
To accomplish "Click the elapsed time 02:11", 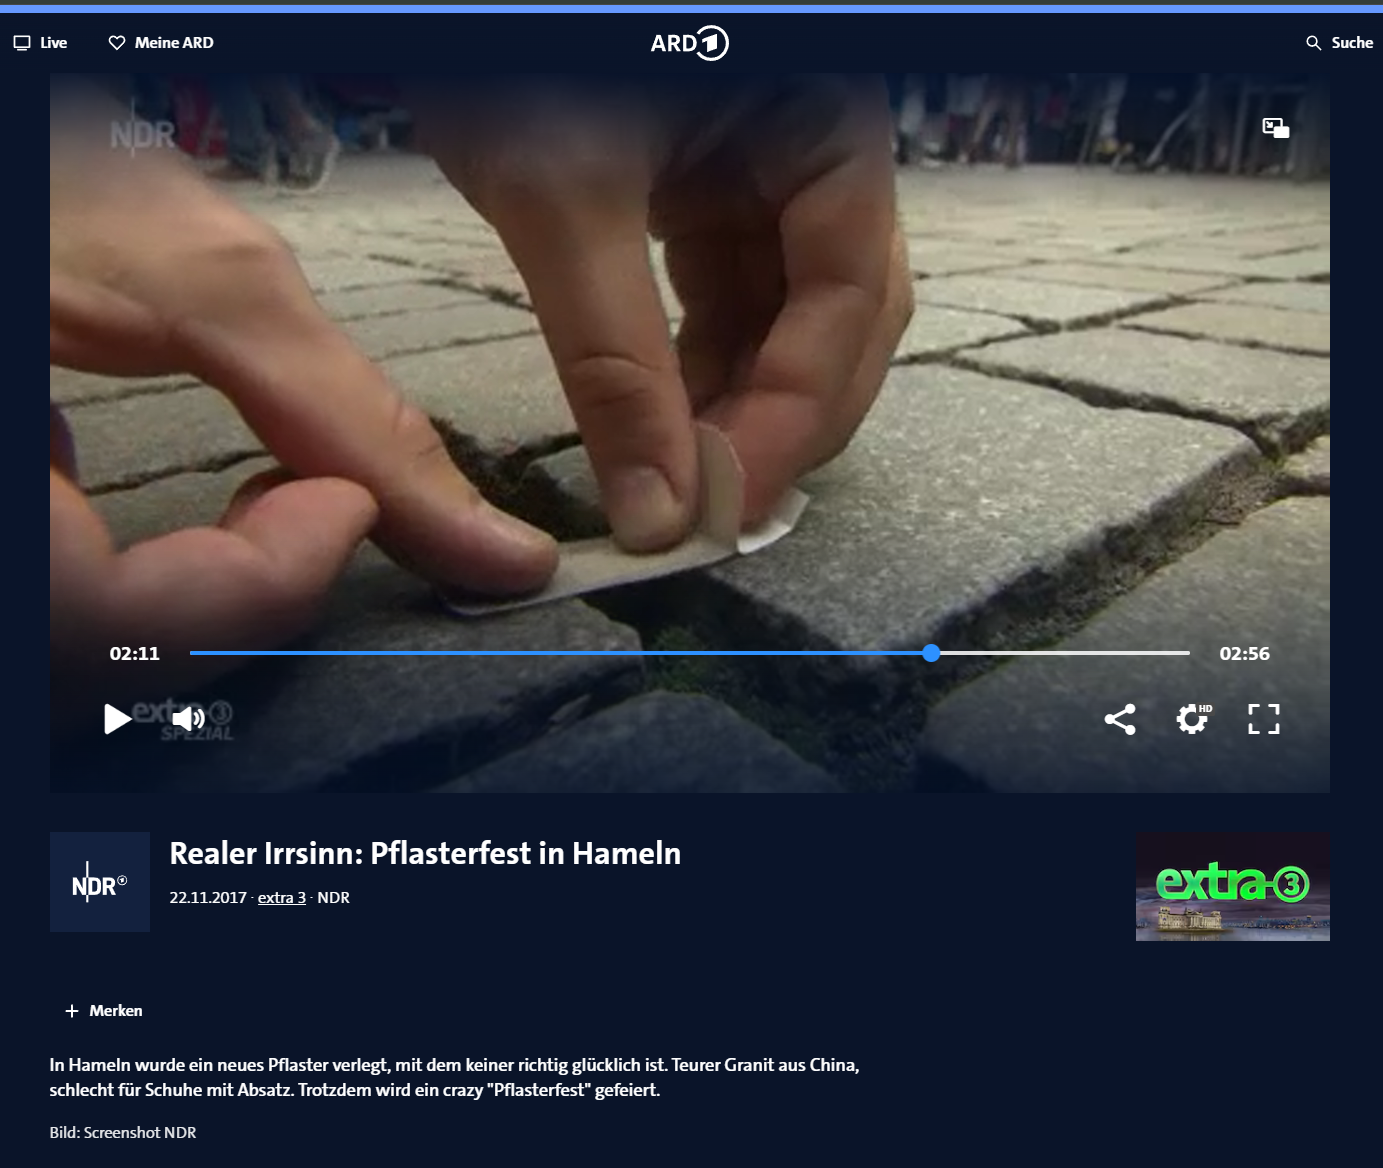I will tap(135, 654).
